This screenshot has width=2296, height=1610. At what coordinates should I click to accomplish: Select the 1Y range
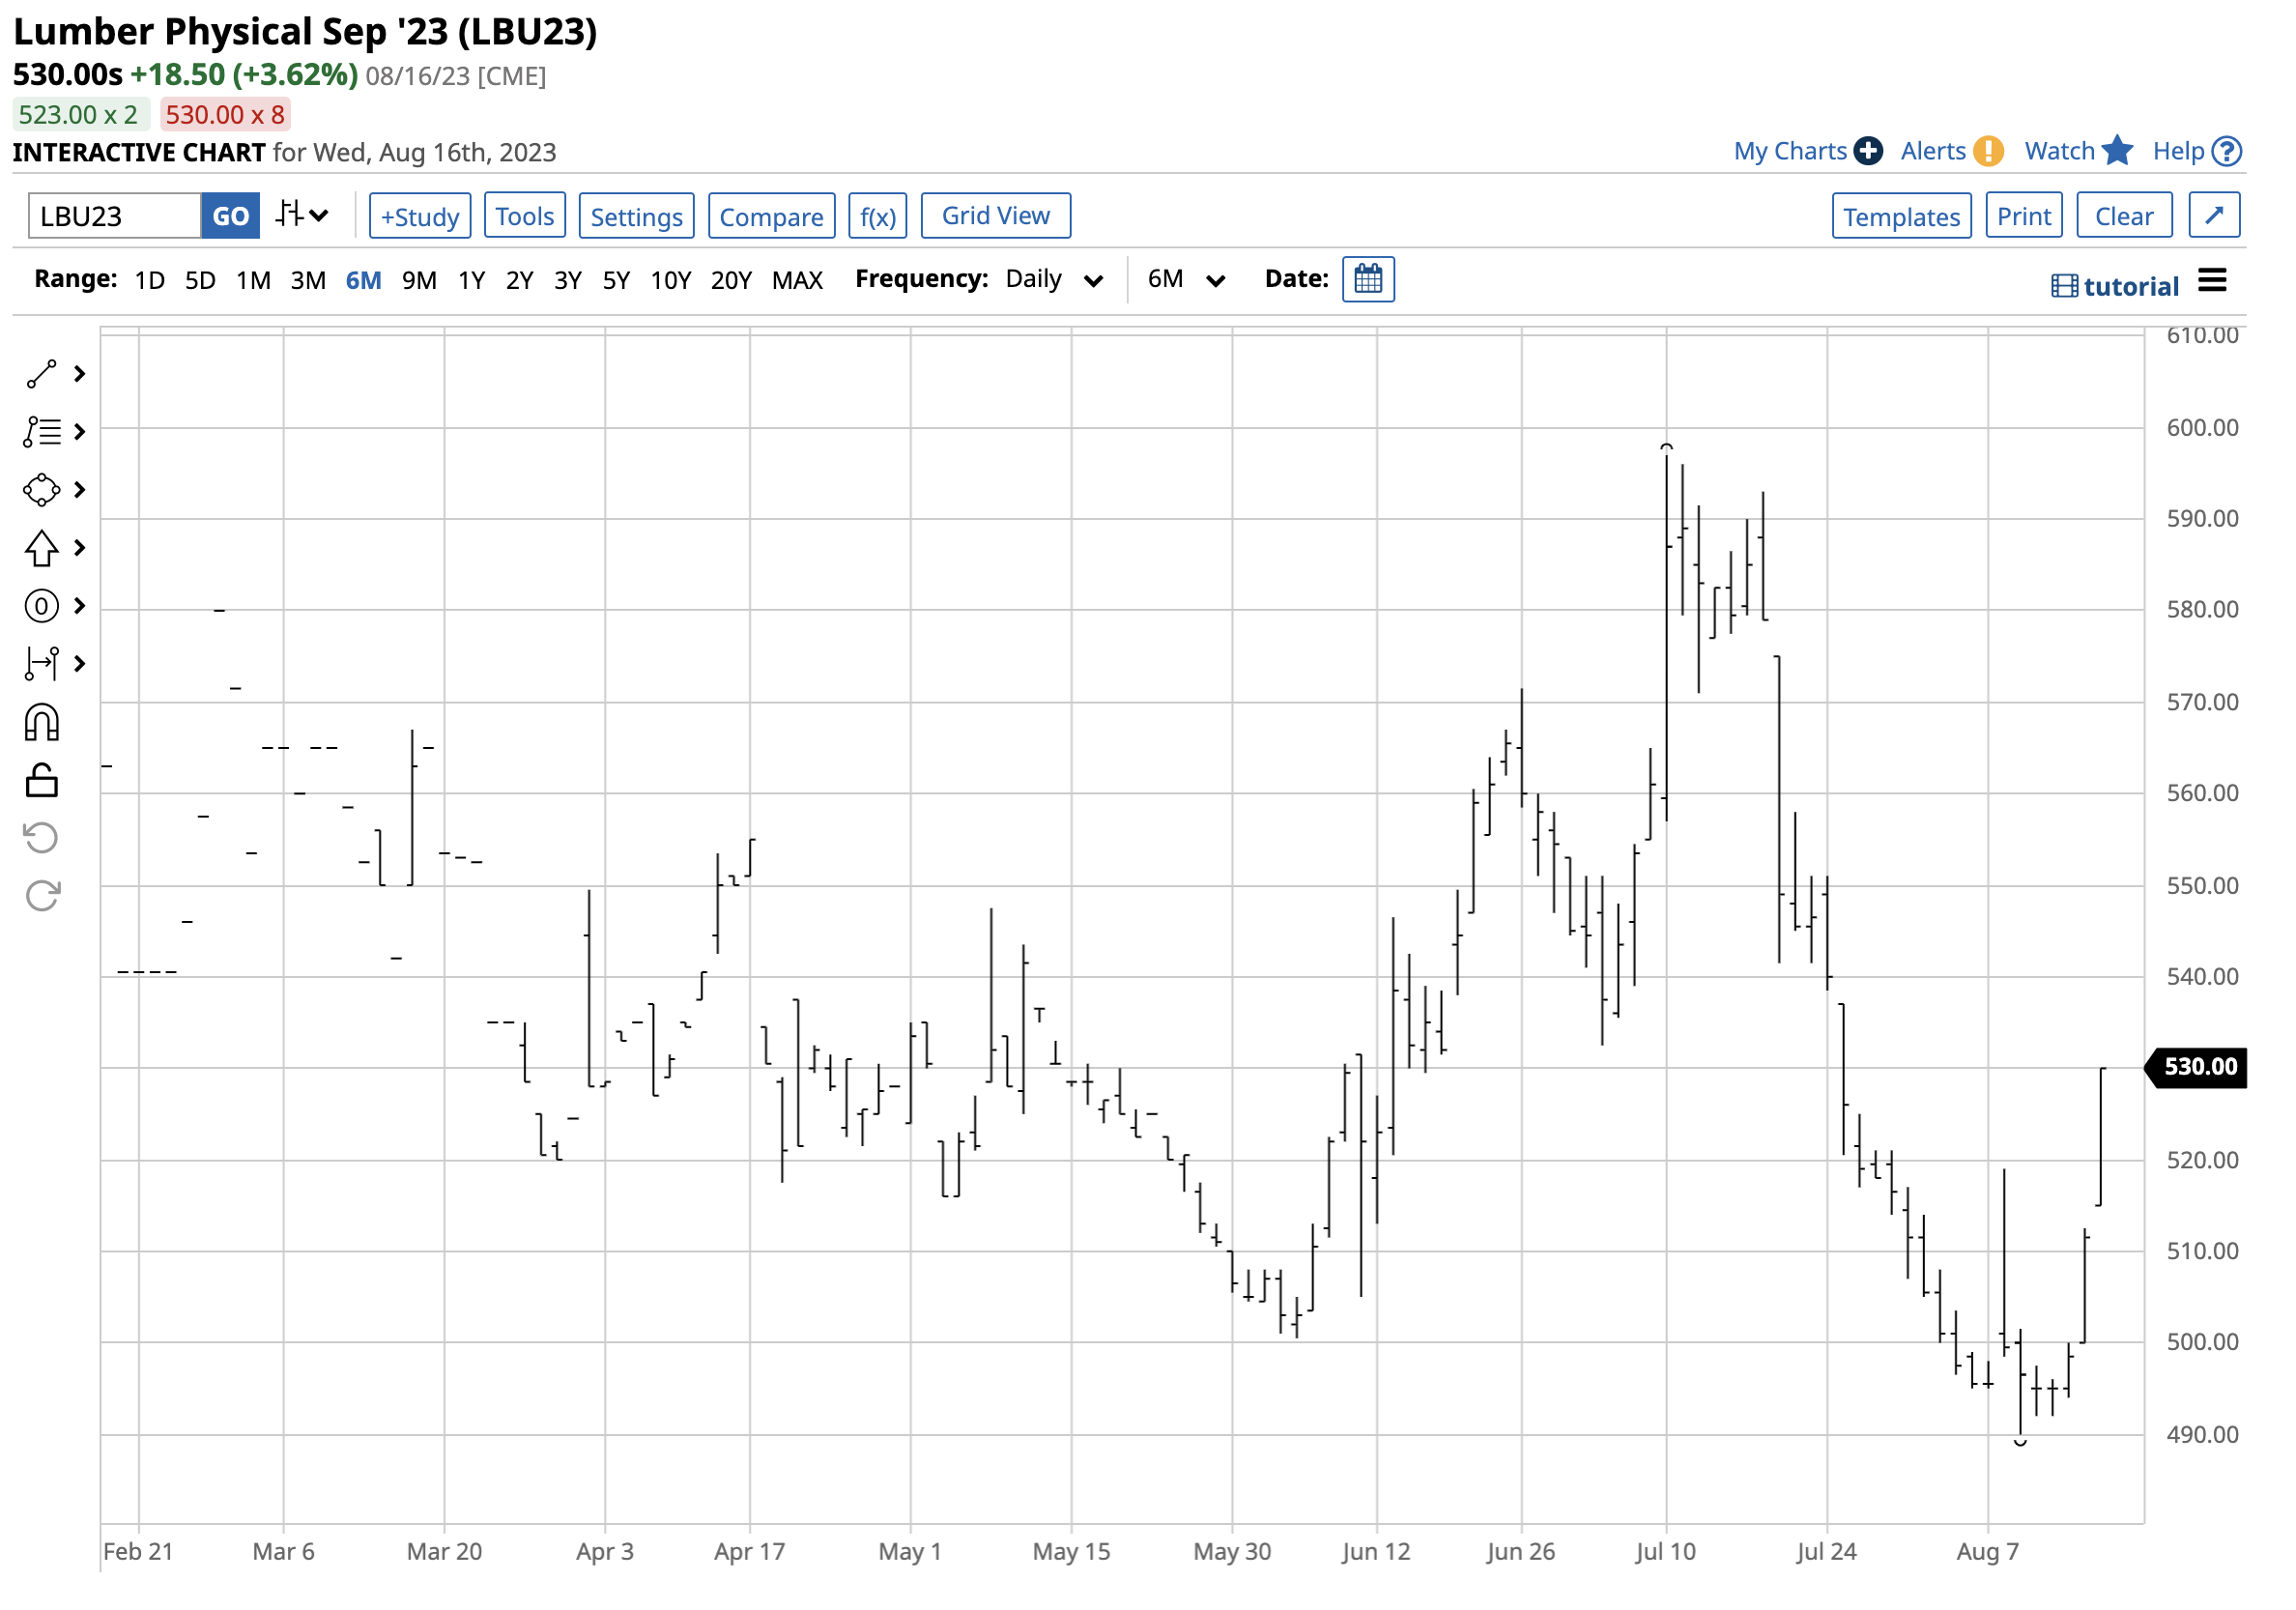471,280
